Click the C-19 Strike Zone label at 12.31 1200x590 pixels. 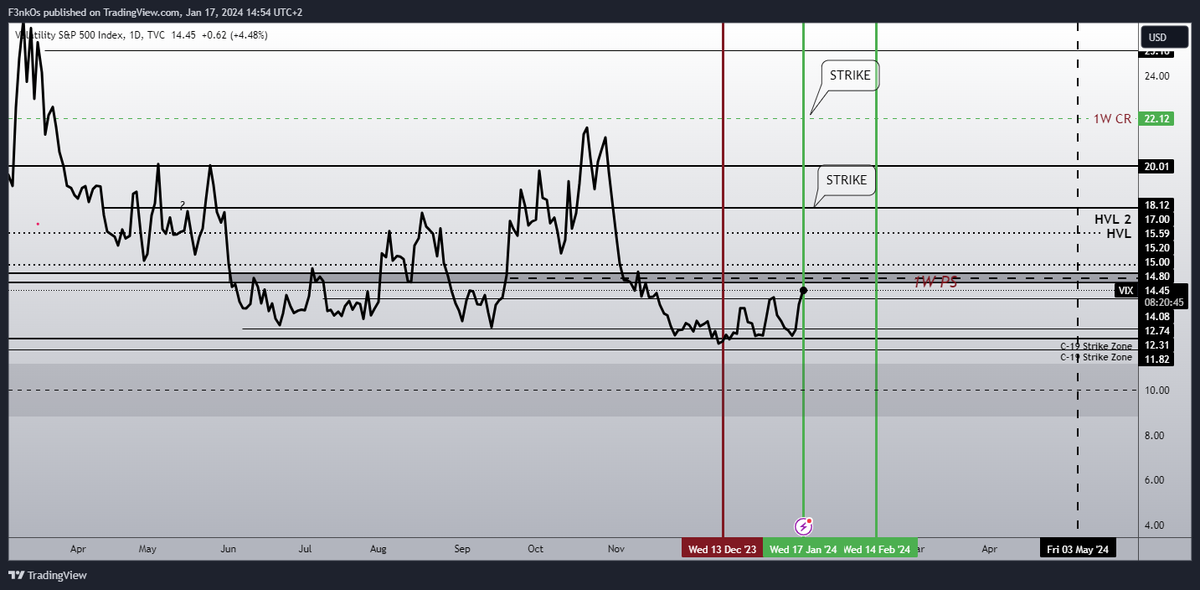1096,346
